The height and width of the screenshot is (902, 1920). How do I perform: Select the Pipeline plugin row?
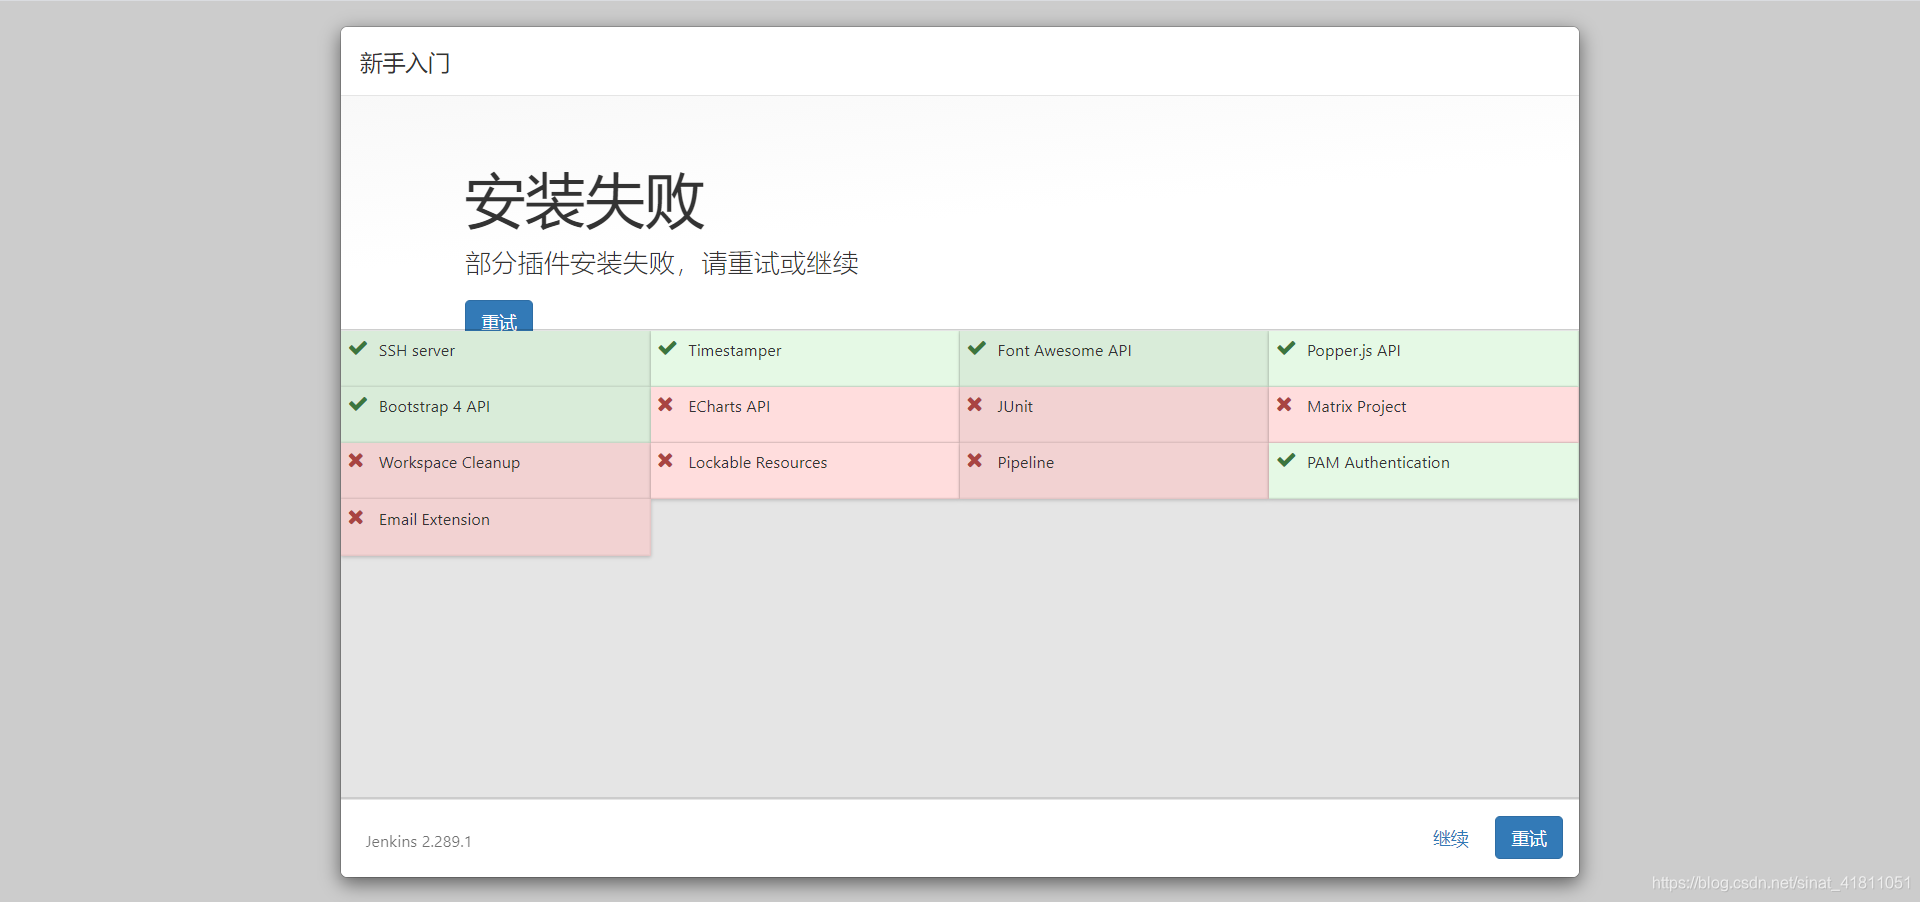[x=1025, y=462]
